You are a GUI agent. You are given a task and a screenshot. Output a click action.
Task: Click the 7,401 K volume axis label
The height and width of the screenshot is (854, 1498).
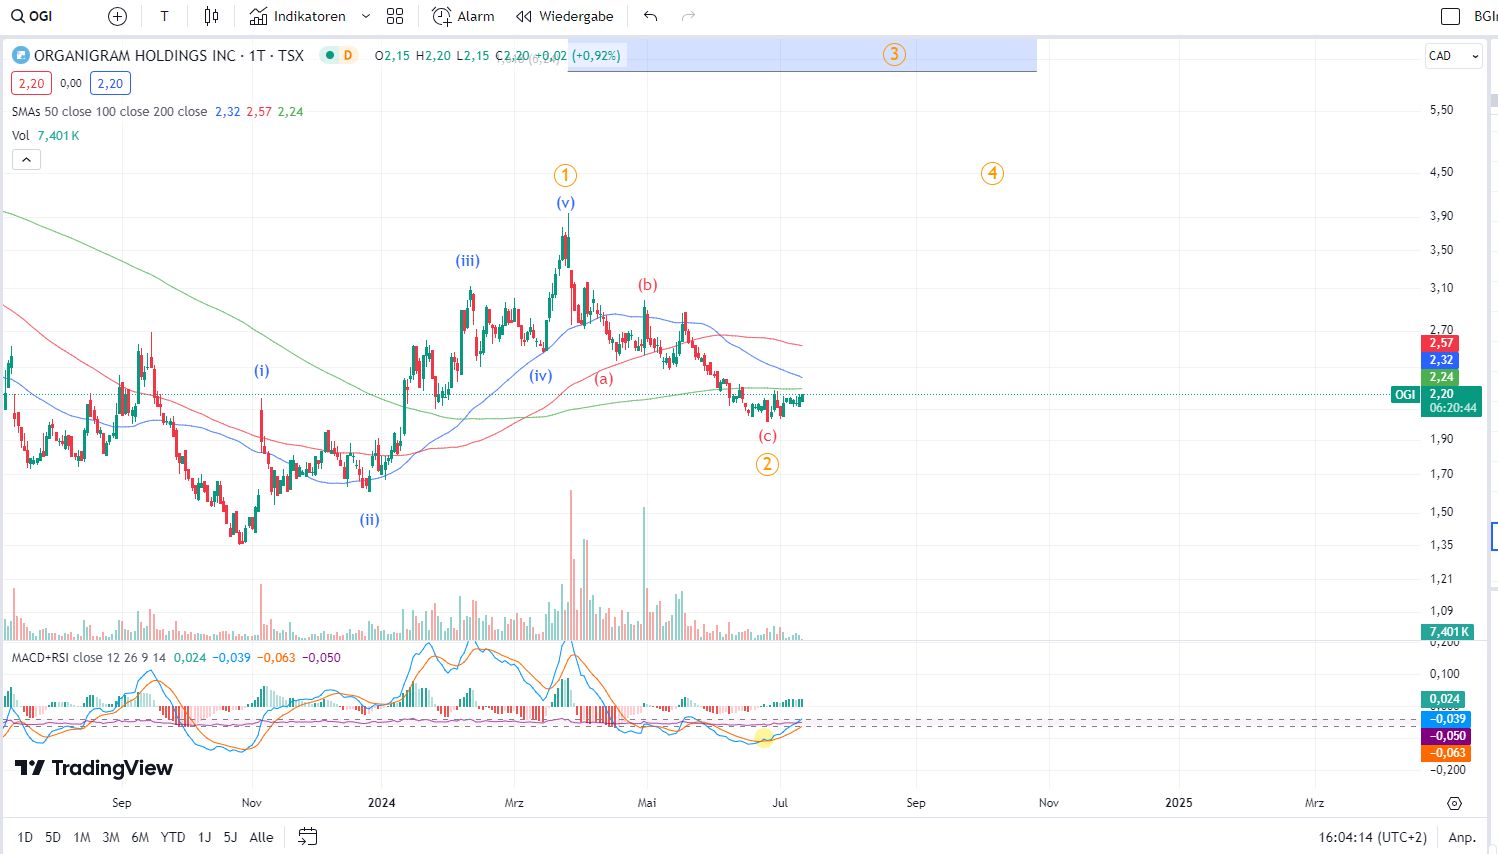click(x=1448, y=632)
